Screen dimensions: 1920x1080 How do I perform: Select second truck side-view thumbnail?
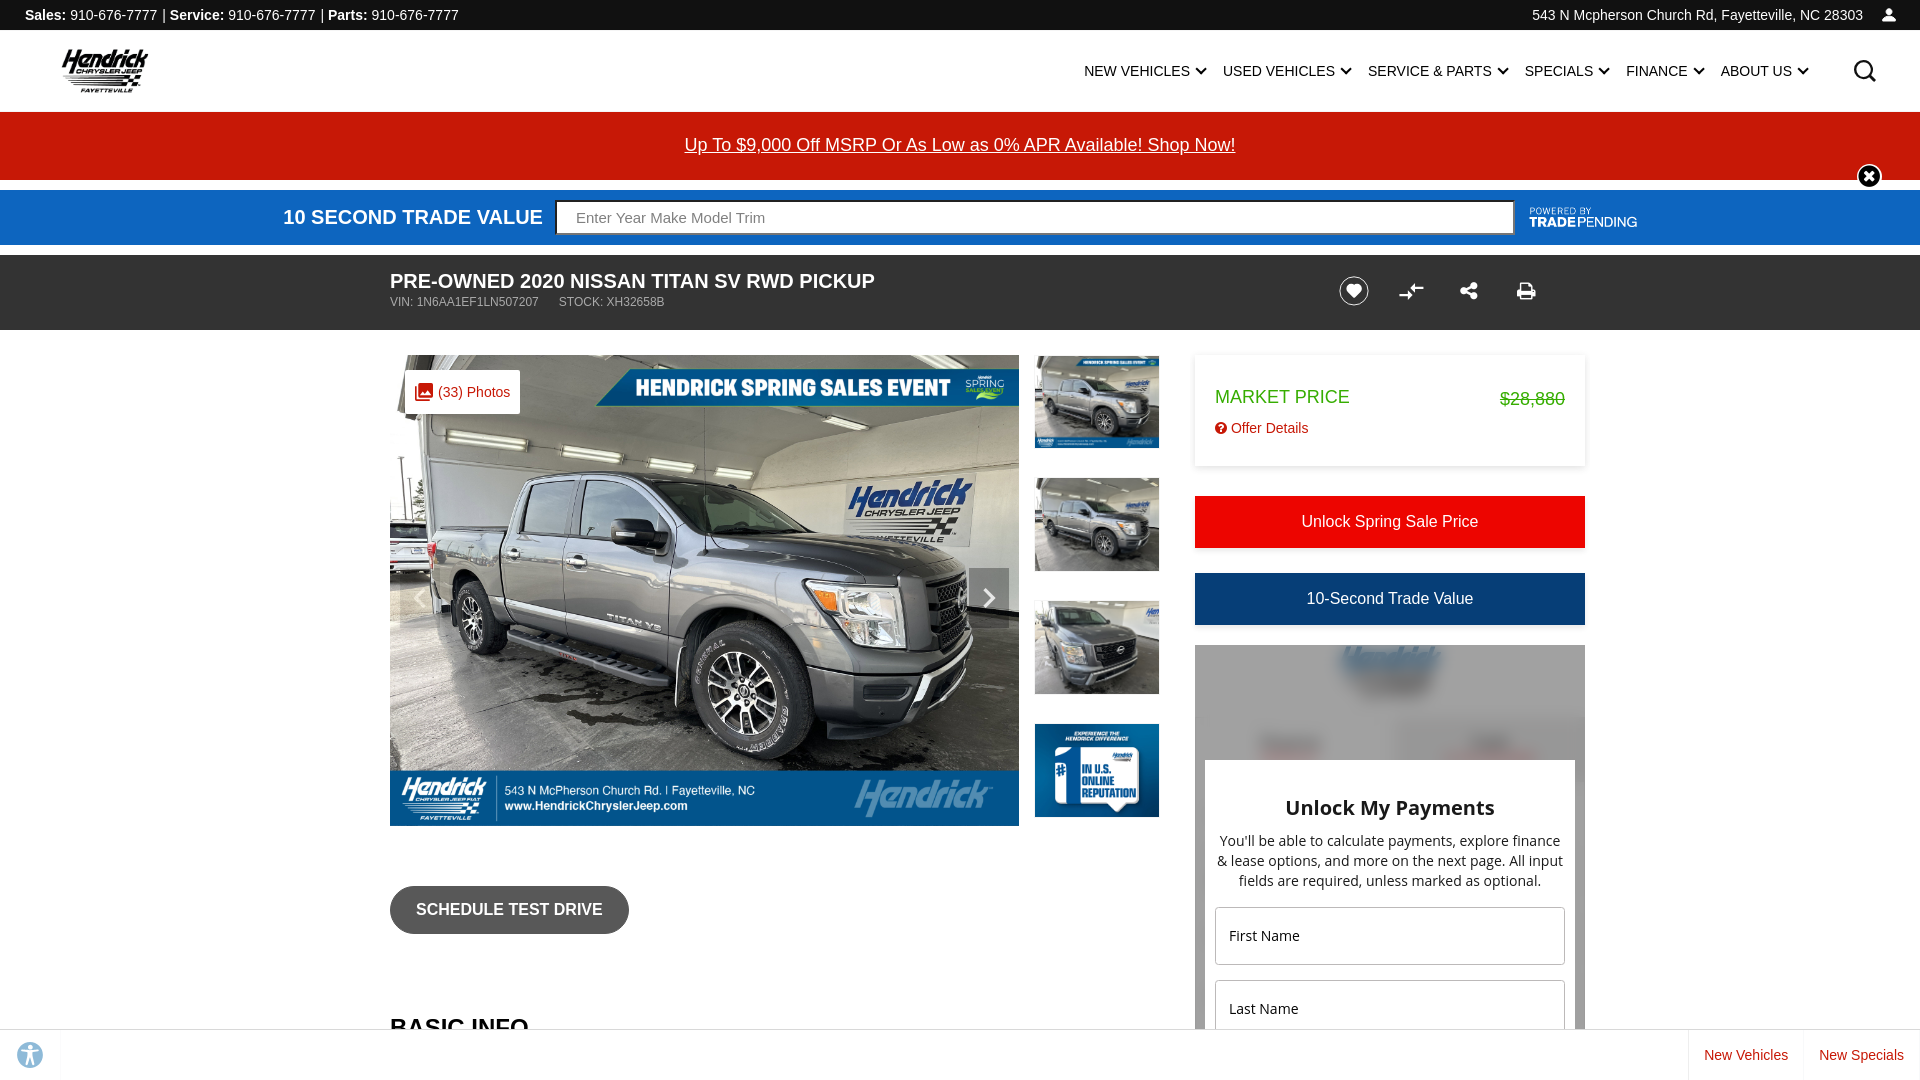point(1097,525)
